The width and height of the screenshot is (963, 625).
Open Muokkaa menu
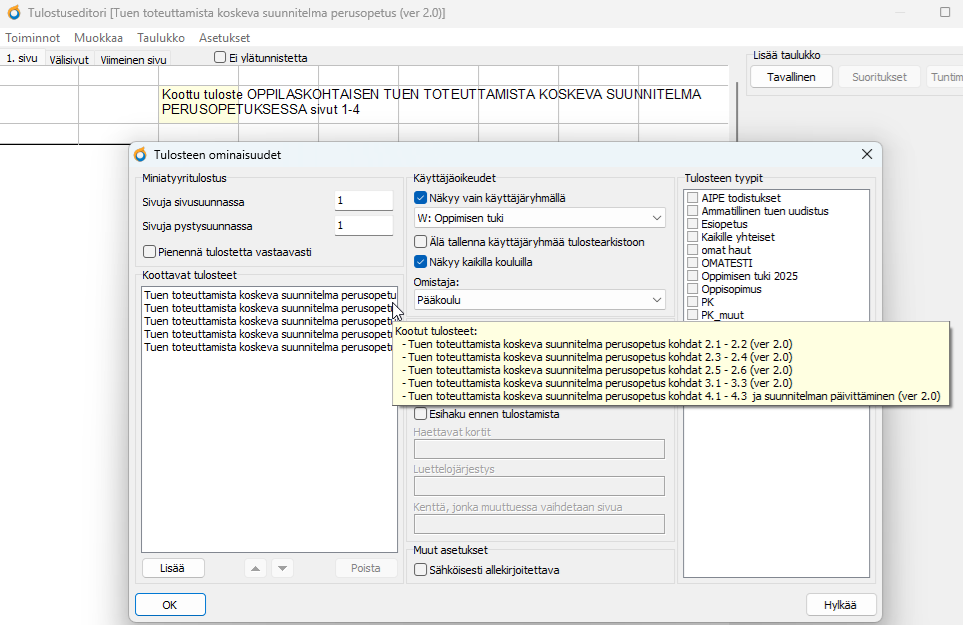click(x=98, y=37)
